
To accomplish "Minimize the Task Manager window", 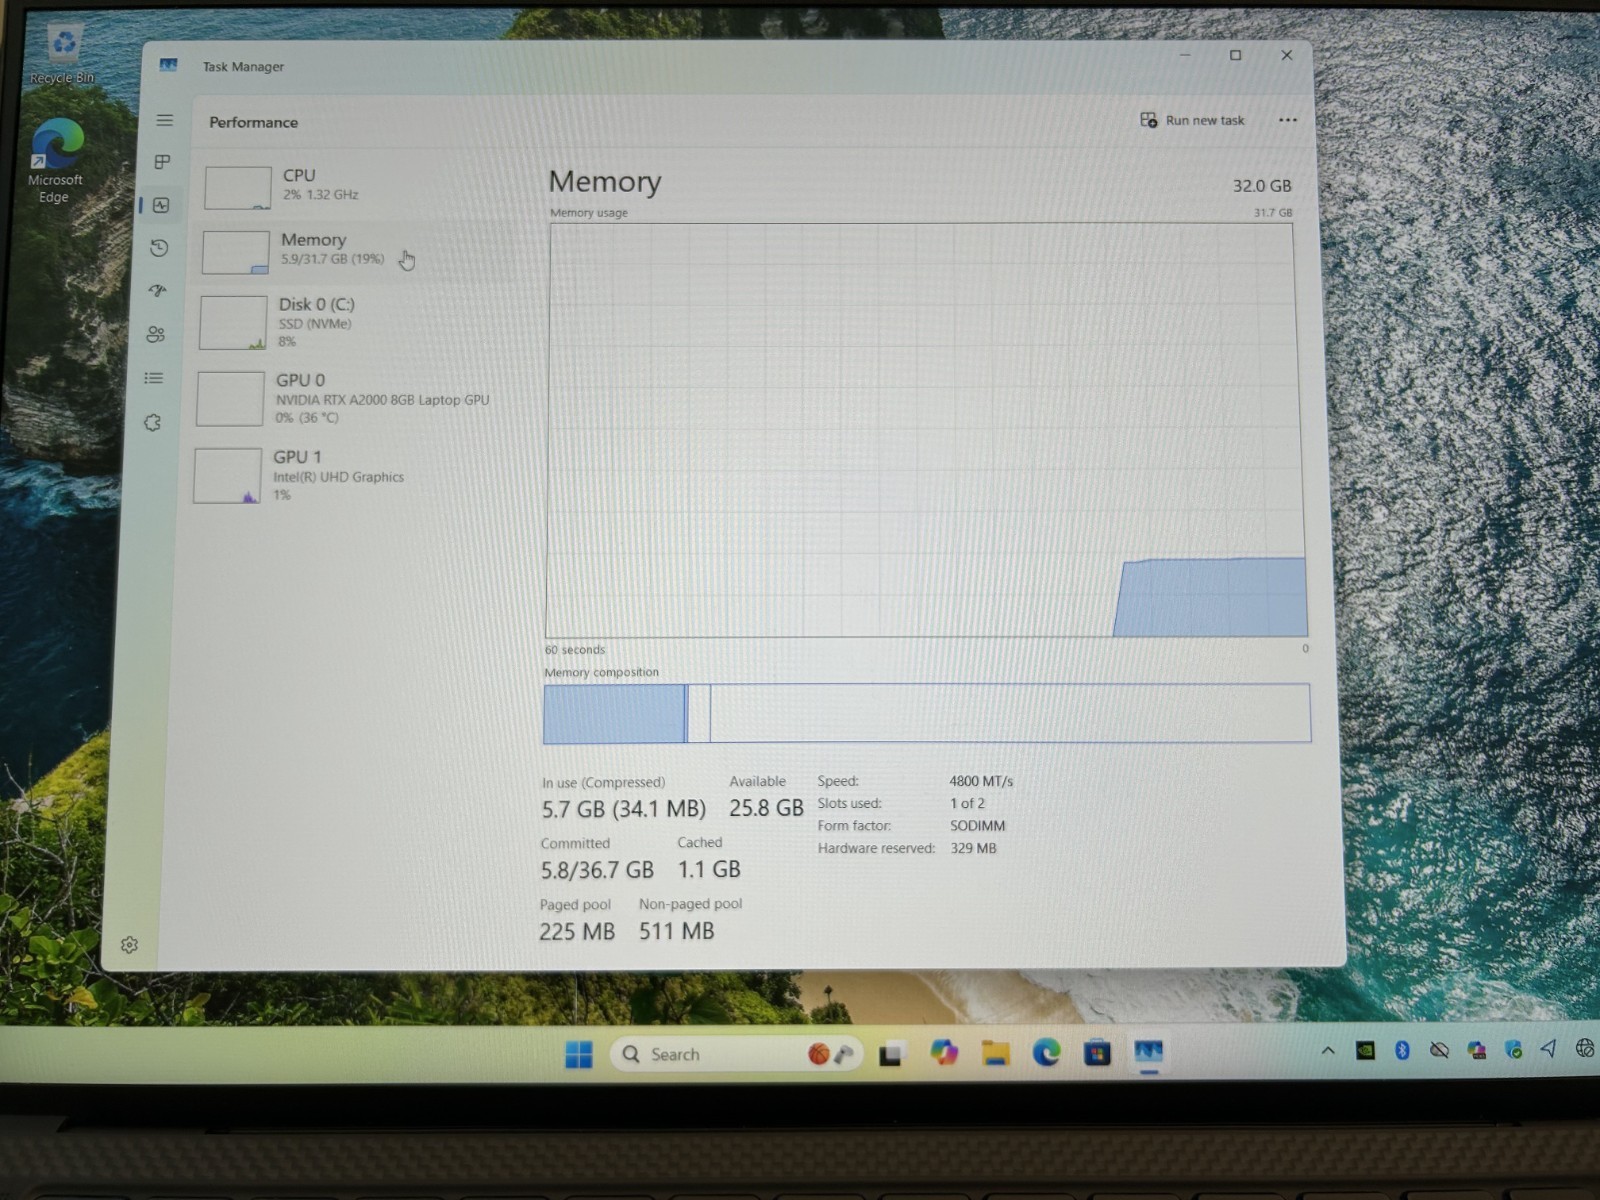I will pos(1185,55).
